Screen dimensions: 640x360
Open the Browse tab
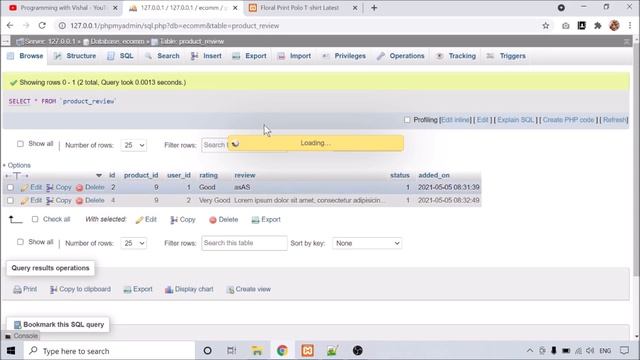click(25, 56)
